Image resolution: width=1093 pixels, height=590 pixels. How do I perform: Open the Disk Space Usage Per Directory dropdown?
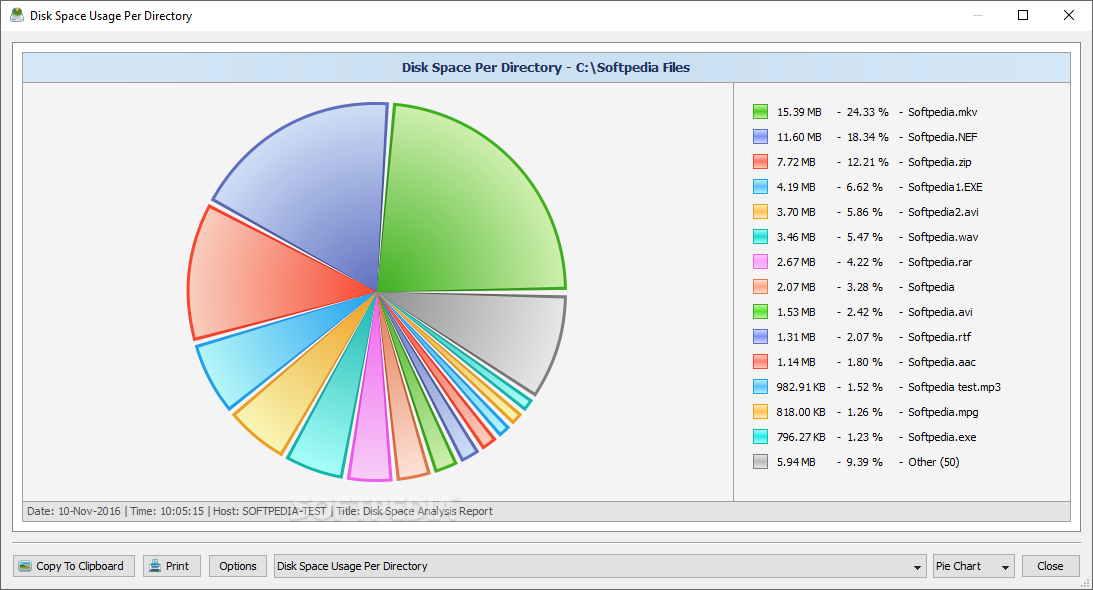[600, 566]
